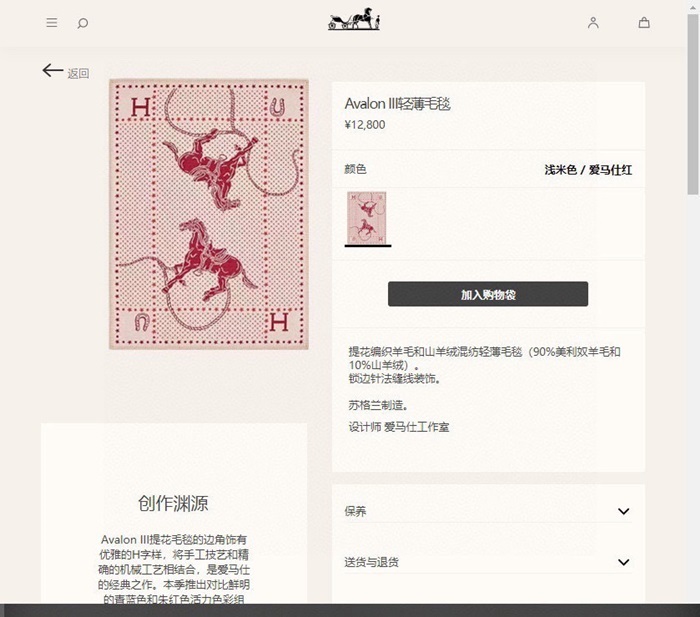Click the Hermès carriage logo

pos(354,20)
